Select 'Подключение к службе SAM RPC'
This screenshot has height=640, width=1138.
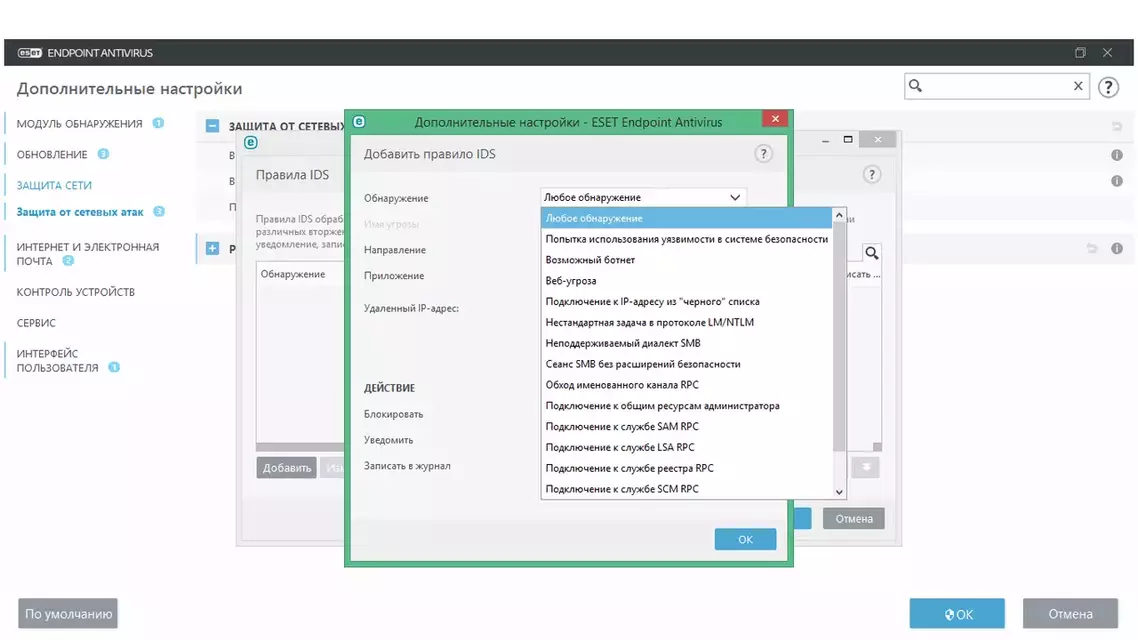pyautogui.click(x=687, y=427)
